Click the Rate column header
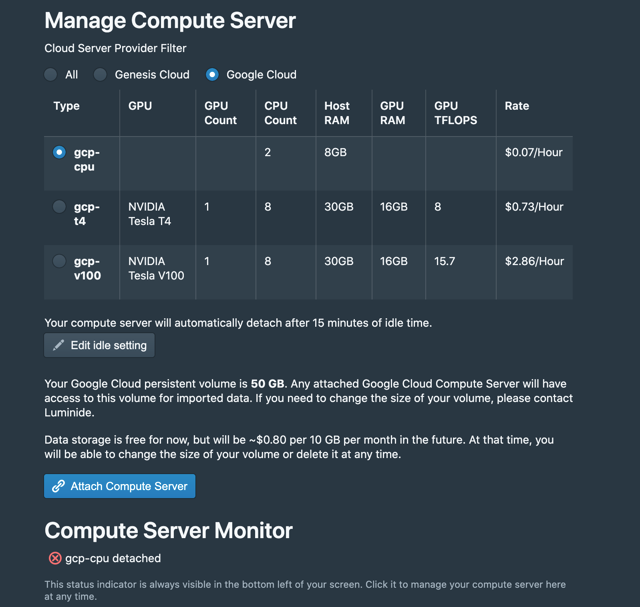The image size is (640, 607). coord(517,106)
